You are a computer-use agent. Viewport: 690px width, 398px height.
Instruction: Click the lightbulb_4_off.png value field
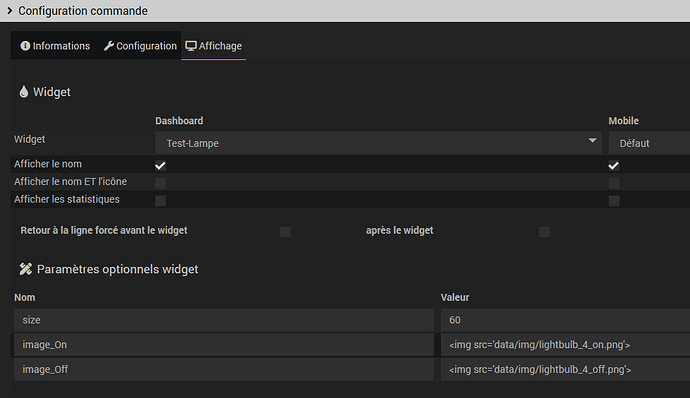point(565,369)
